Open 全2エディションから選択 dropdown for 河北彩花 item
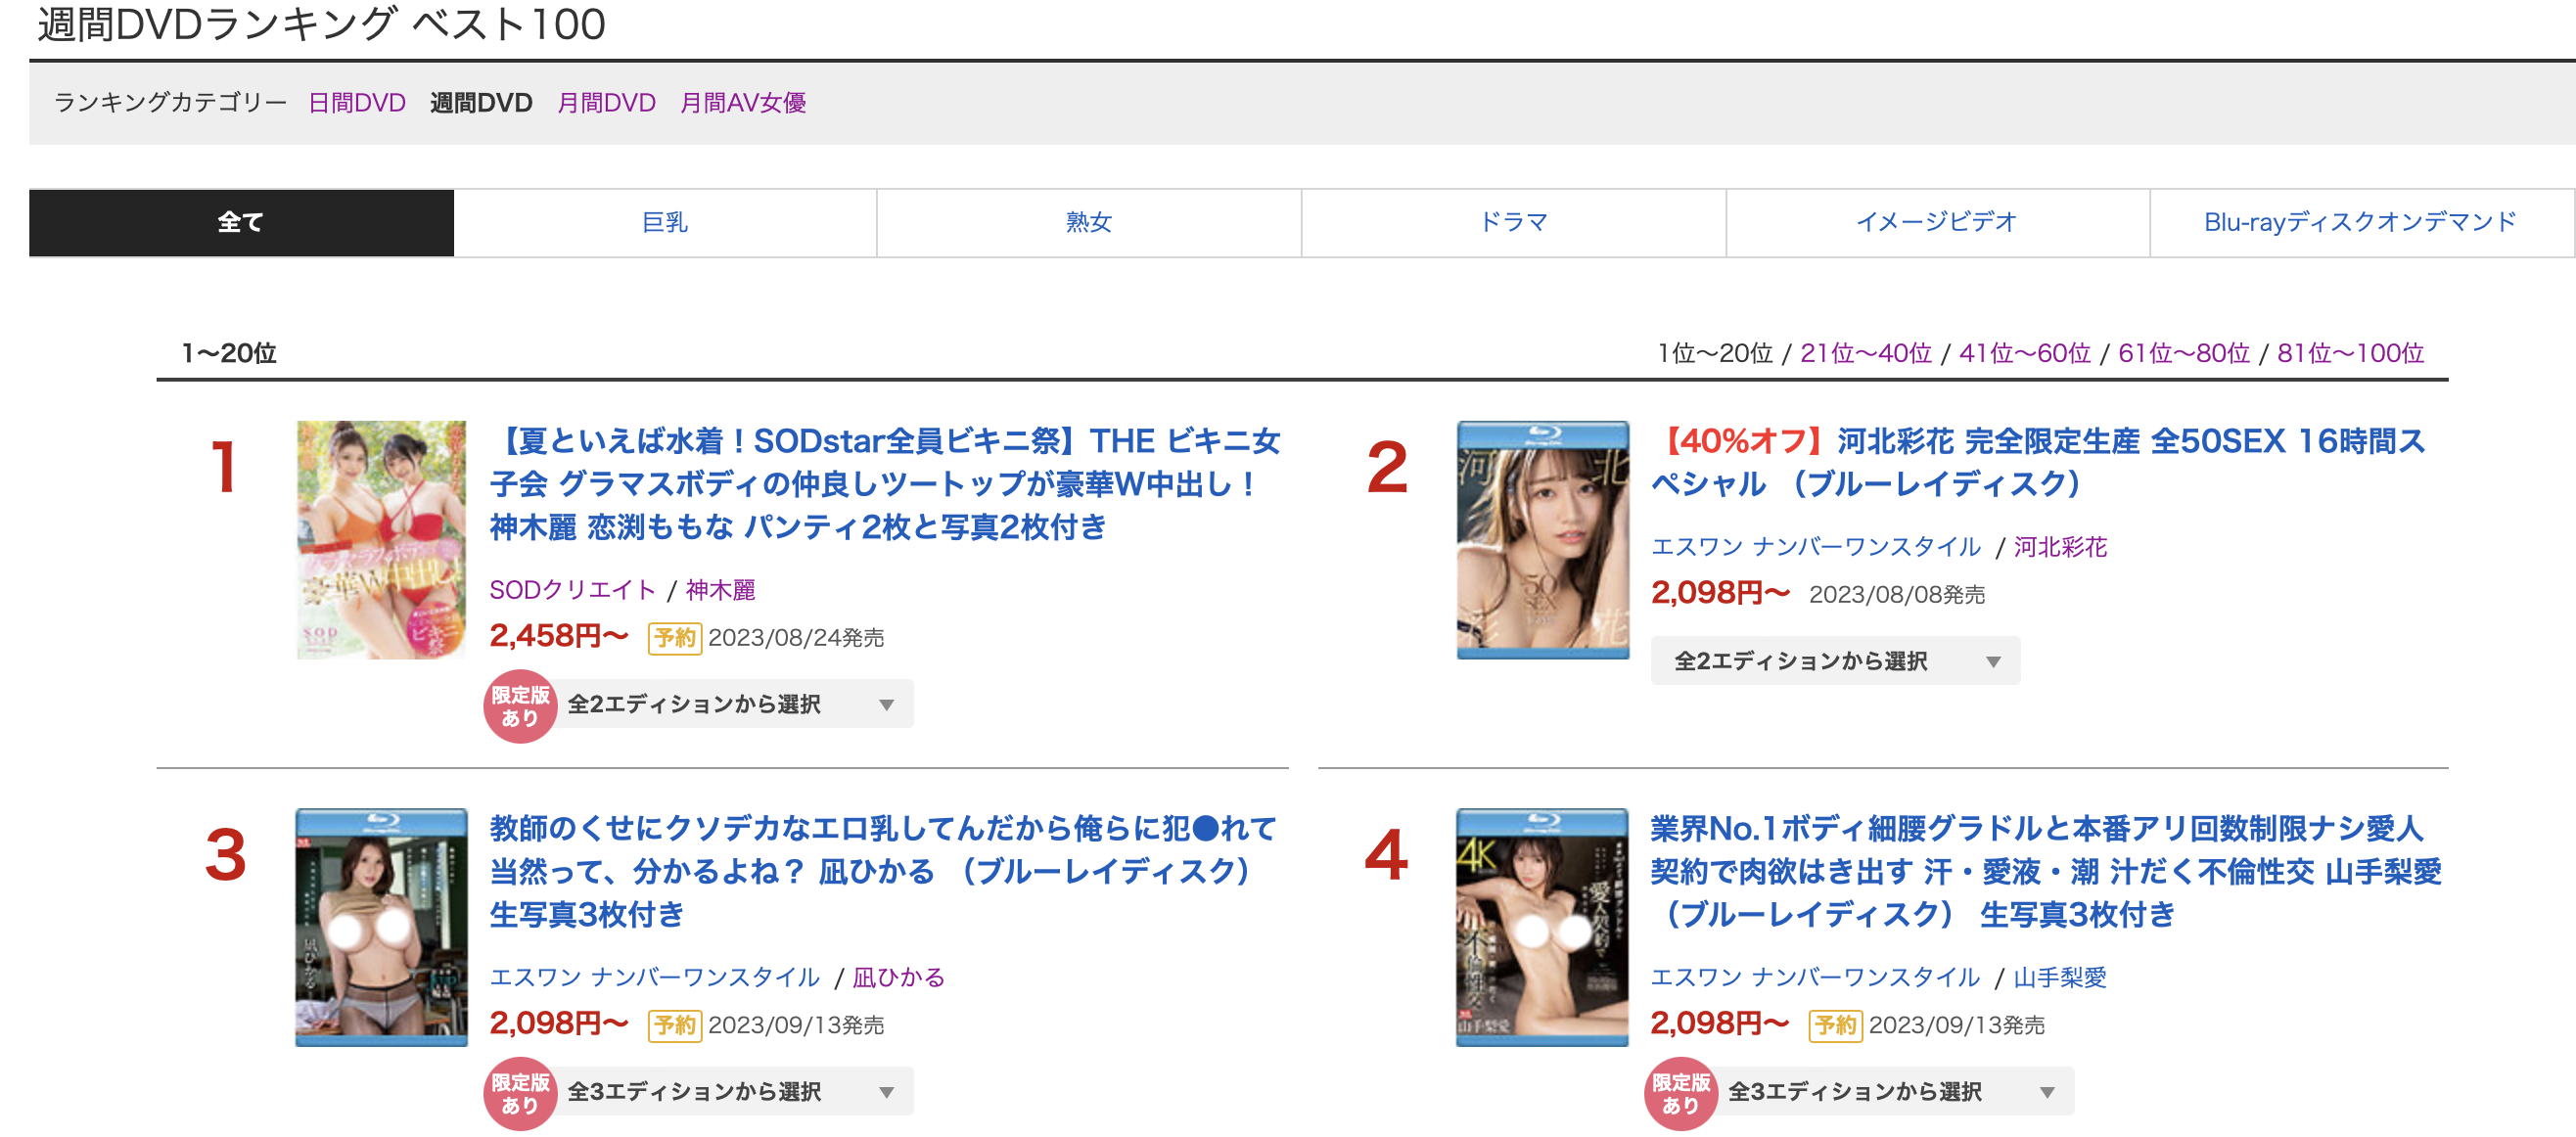The image size is (2576, 1137). 1837,660
